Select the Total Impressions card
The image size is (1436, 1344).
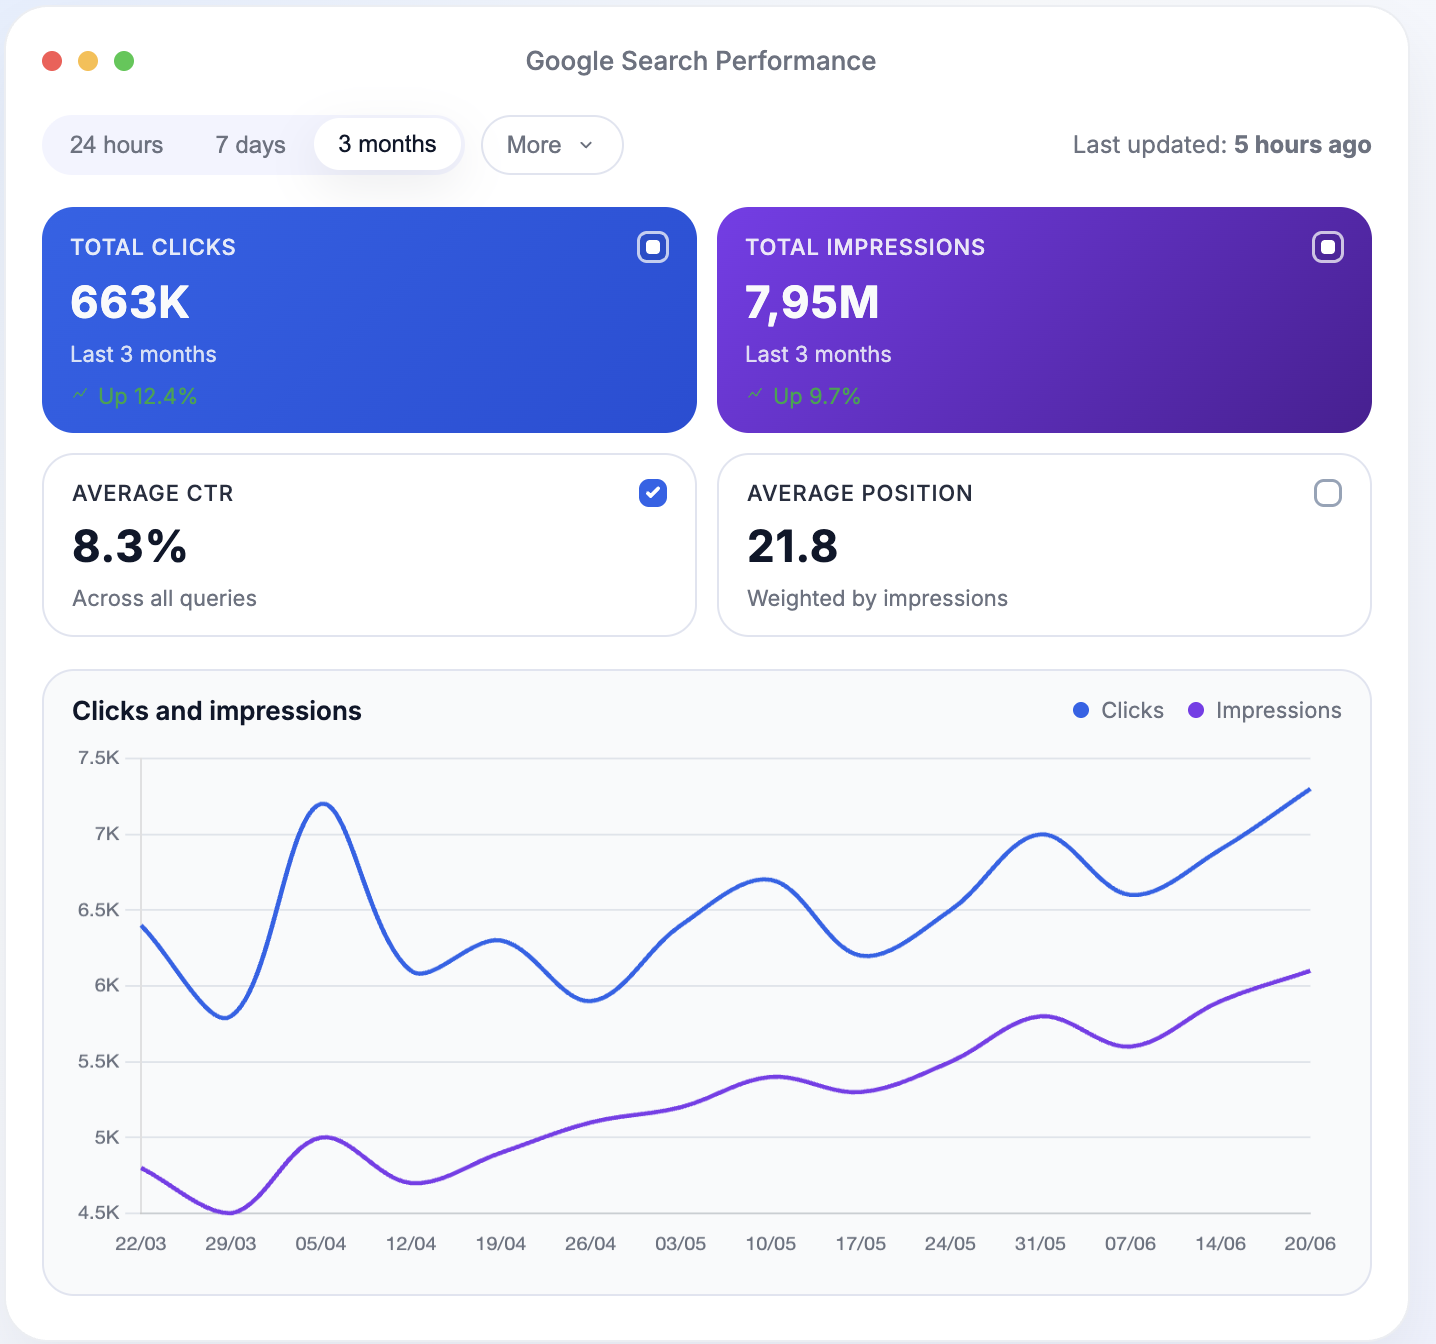[x=1044, y=320]
